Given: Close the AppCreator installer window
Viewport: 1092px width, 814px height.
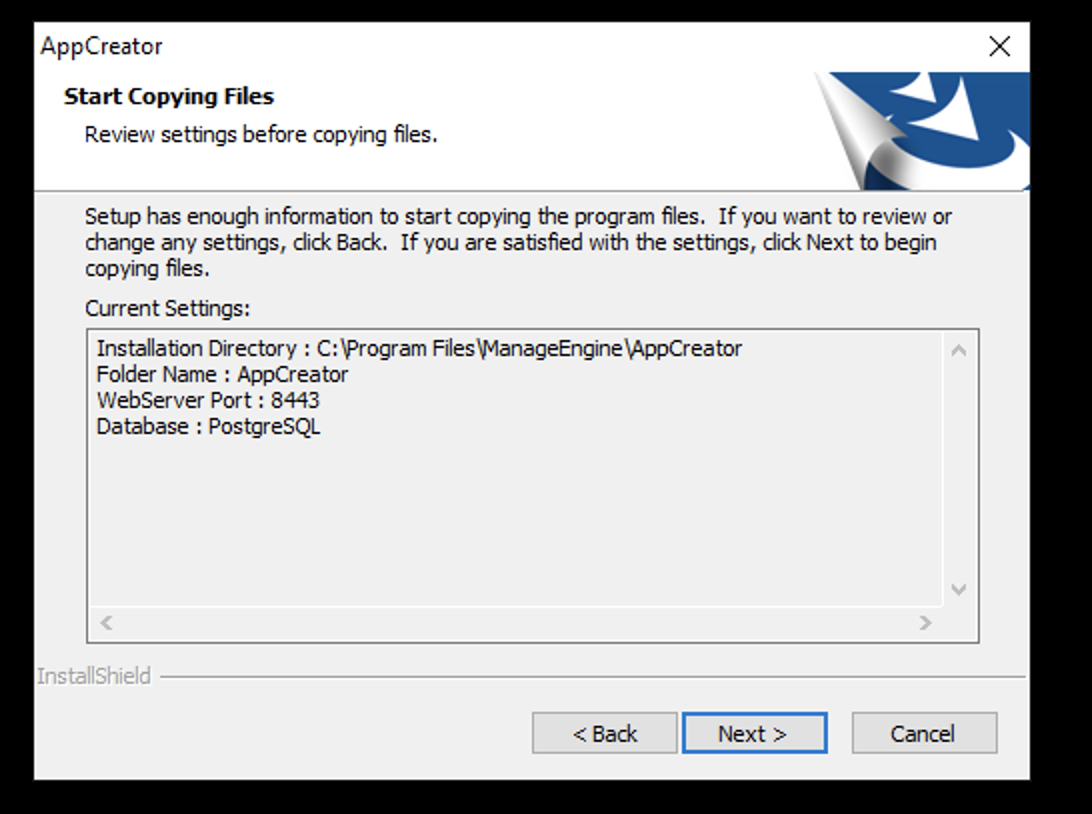Looking at the screenshot, I should [x=999, y=46].
